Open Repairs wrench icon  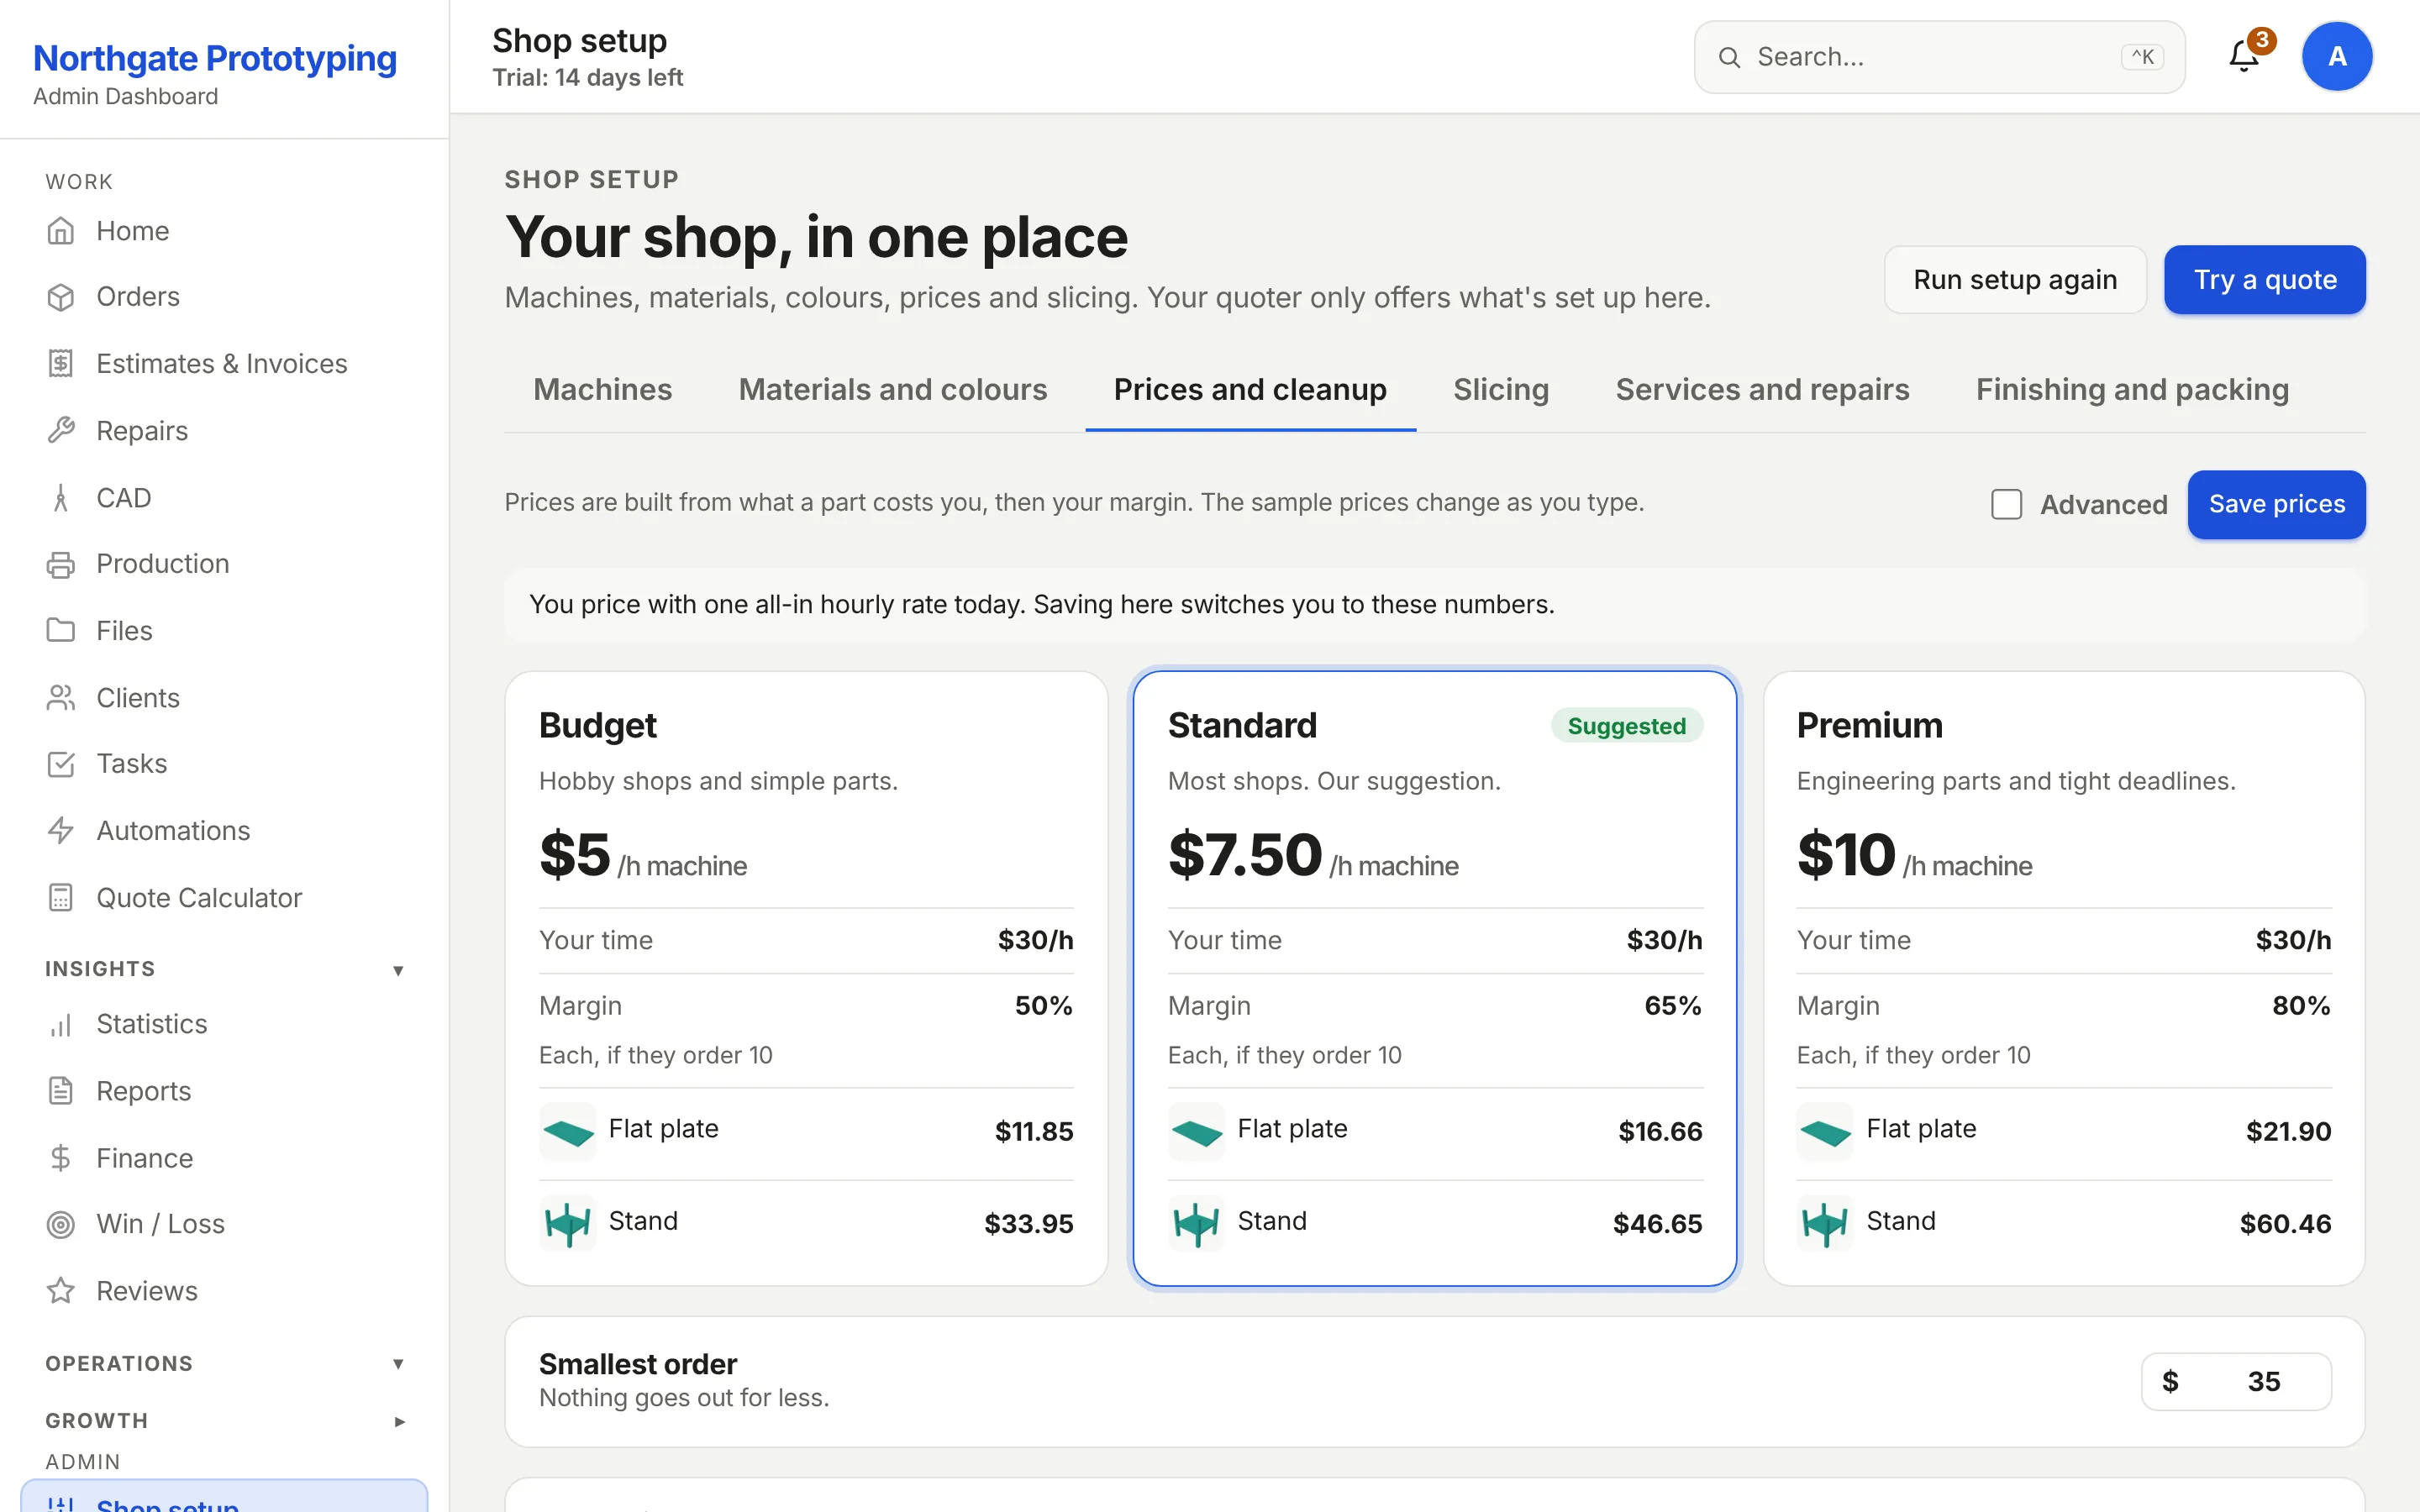tap(61, 431)
